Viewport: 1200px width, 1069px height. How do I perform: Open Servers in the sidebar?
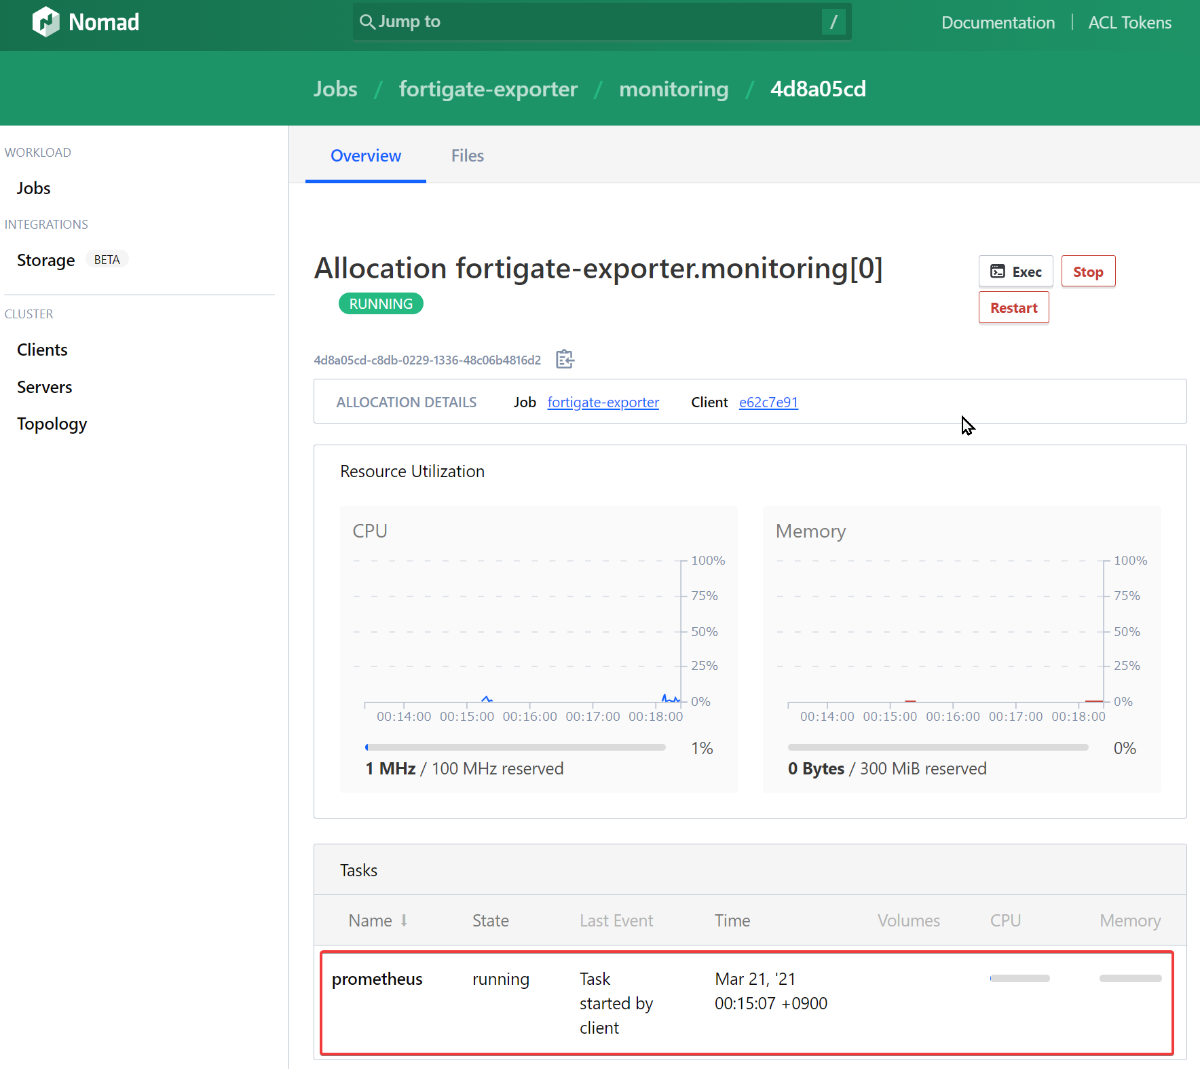(x=44, y=387)
